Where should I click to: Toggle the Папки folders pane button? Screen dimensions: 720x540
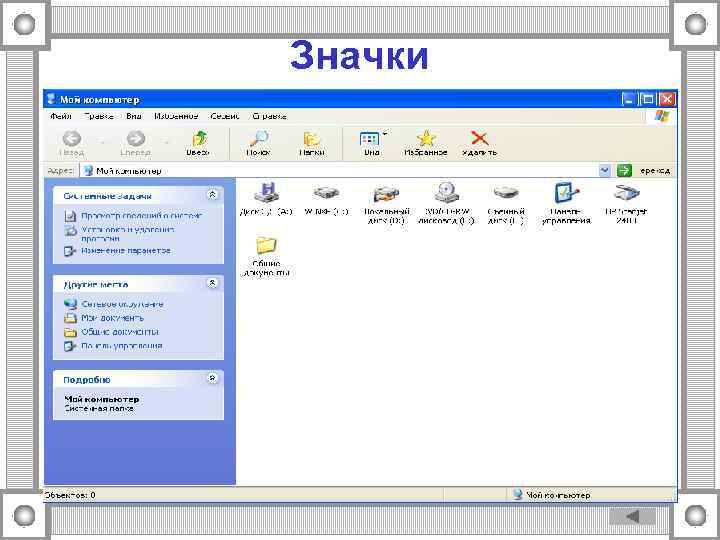pos(312,143)
